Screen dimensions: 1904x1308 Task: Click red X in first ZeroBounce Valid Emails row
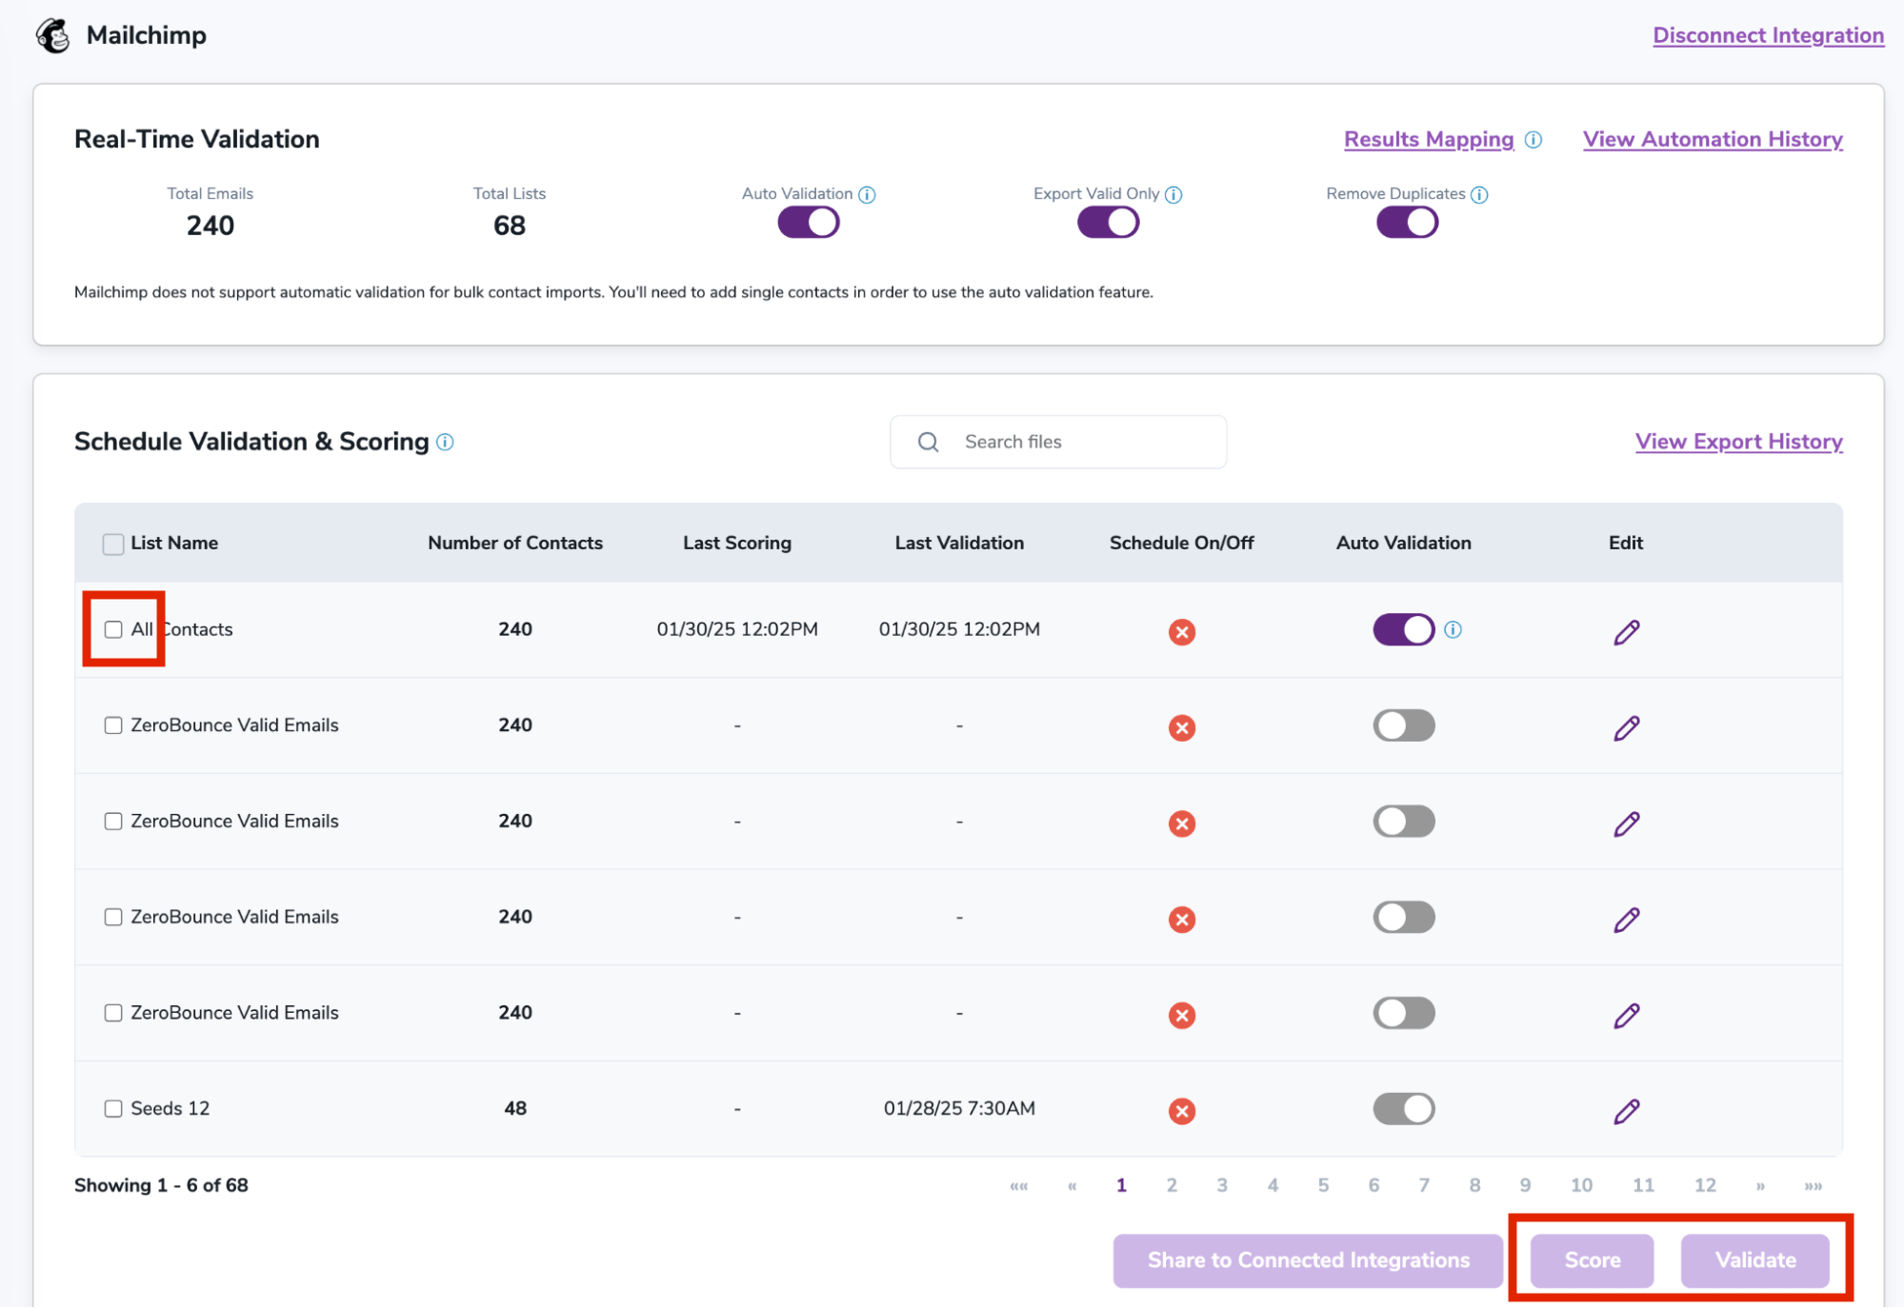1182,728
